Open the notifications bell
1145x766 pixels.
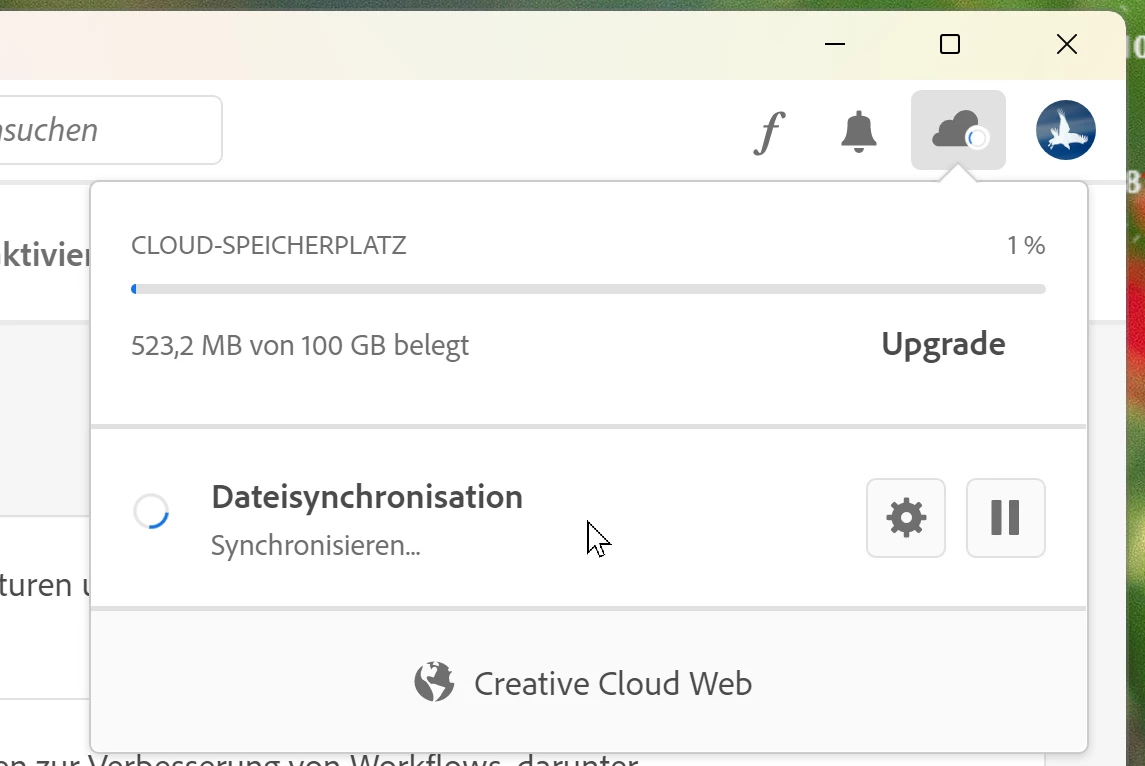[859, 132]
